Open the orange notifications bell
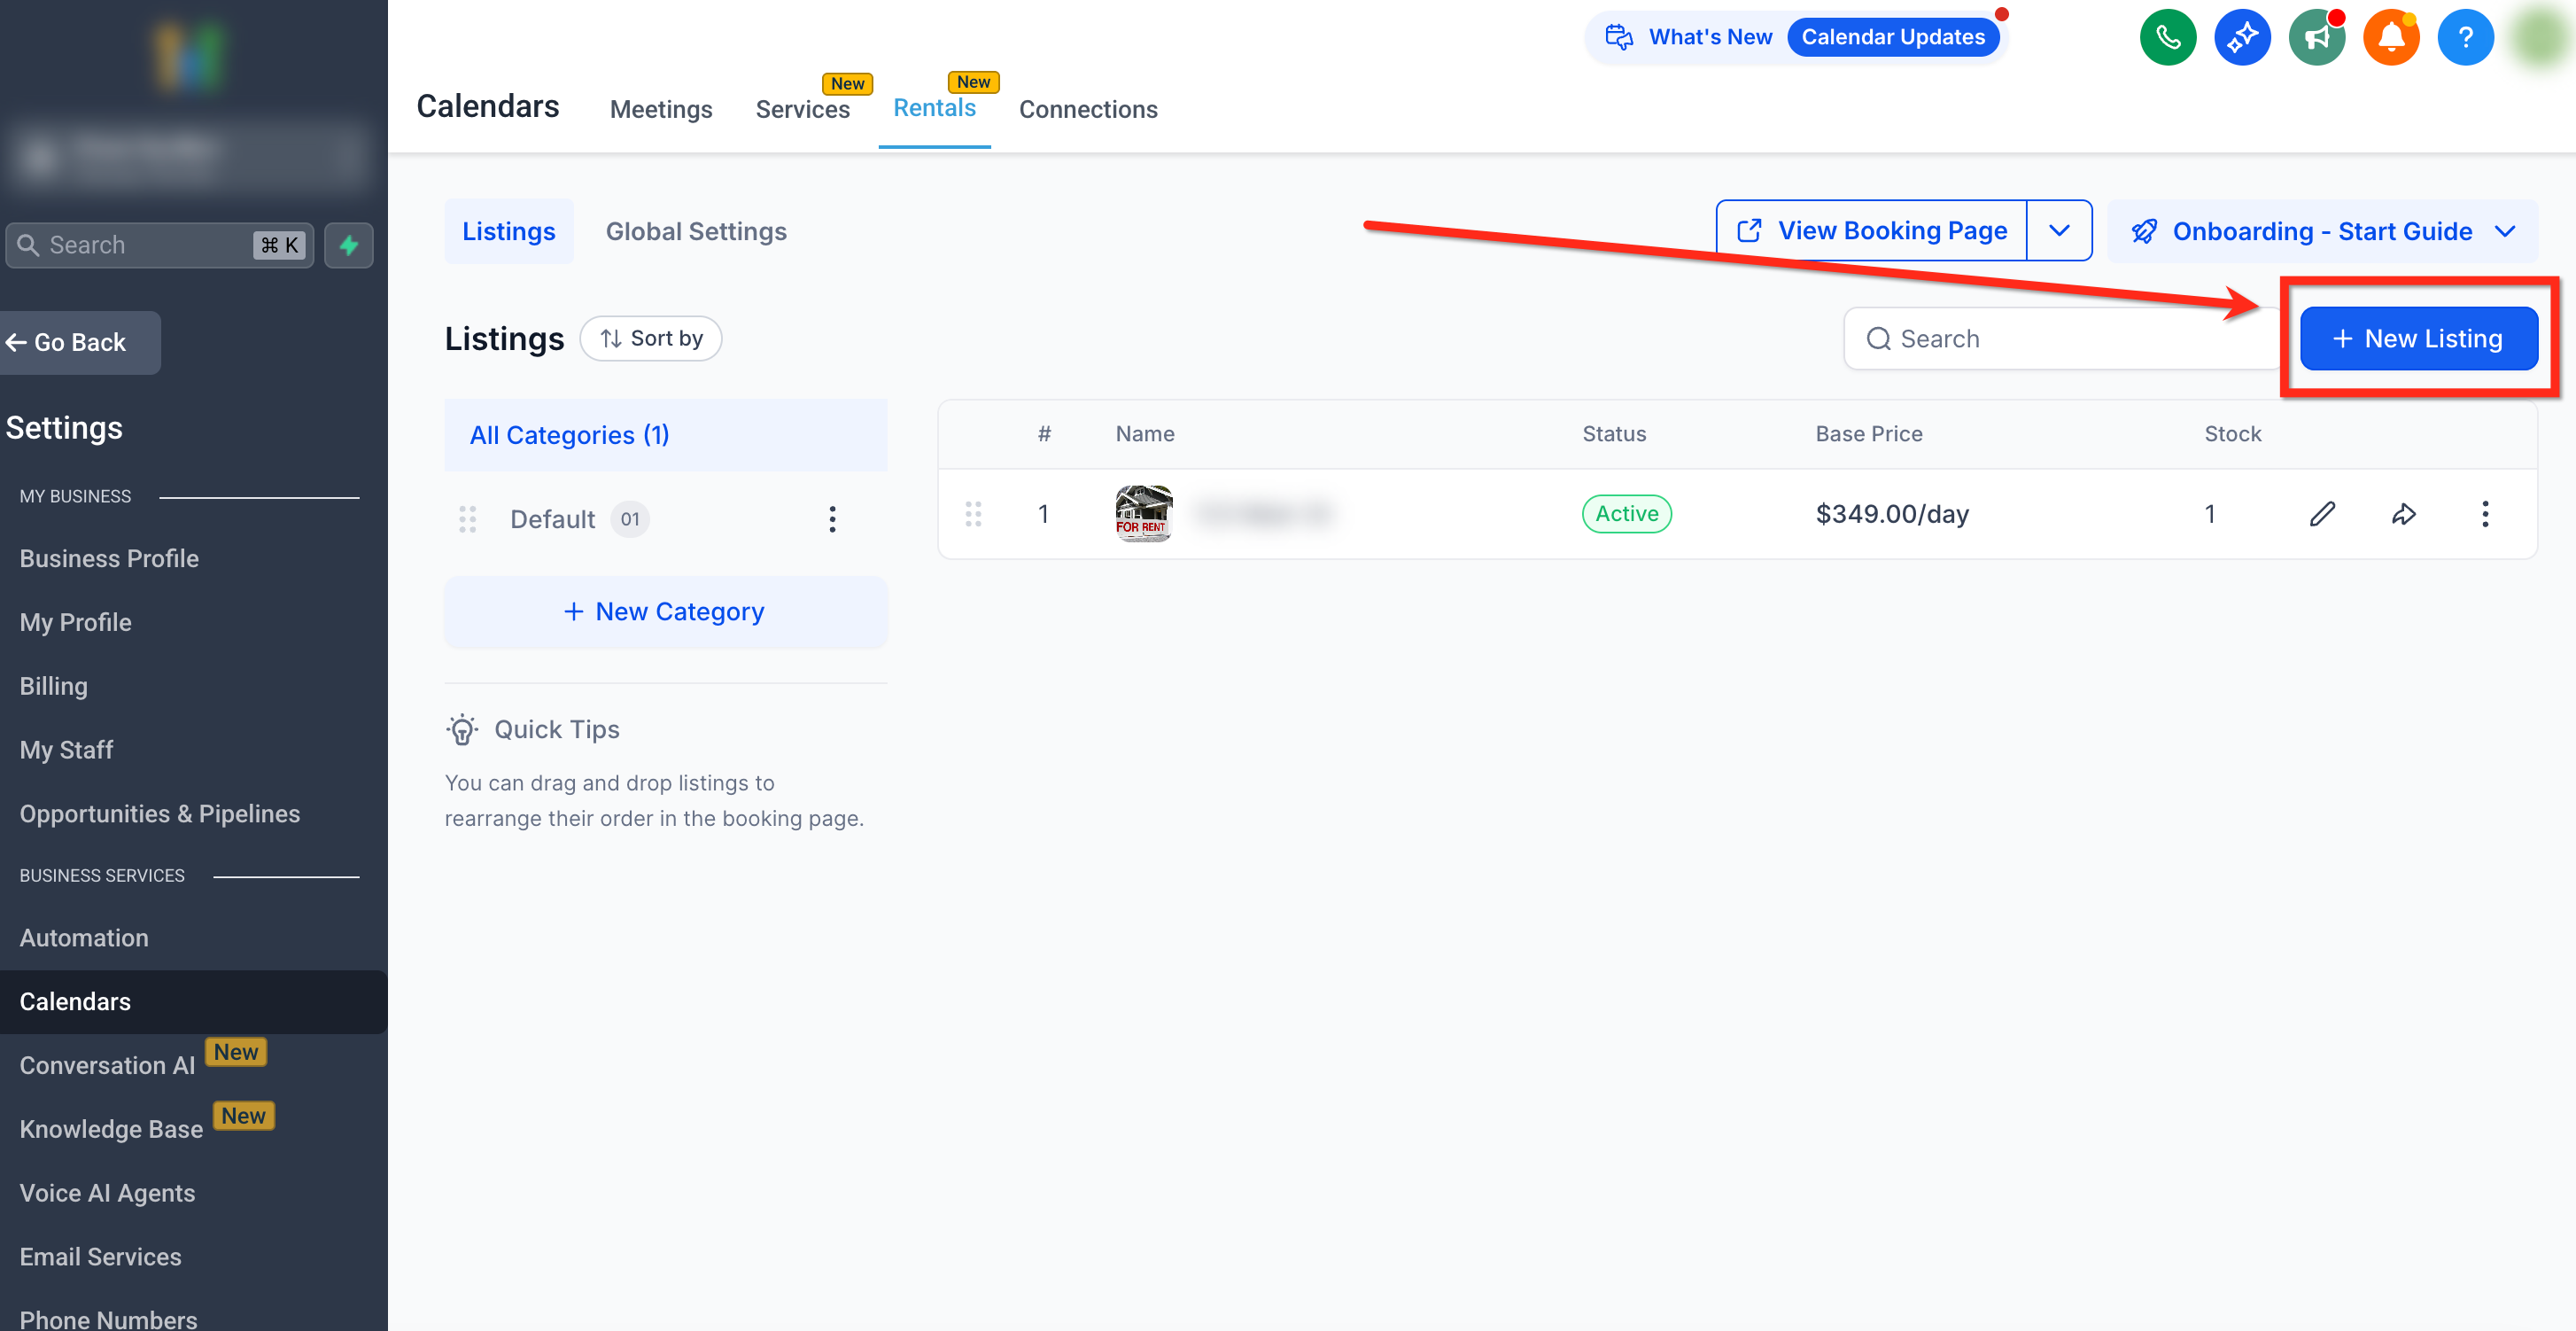This screenshot has height=1331, width=2576. 2391,38
